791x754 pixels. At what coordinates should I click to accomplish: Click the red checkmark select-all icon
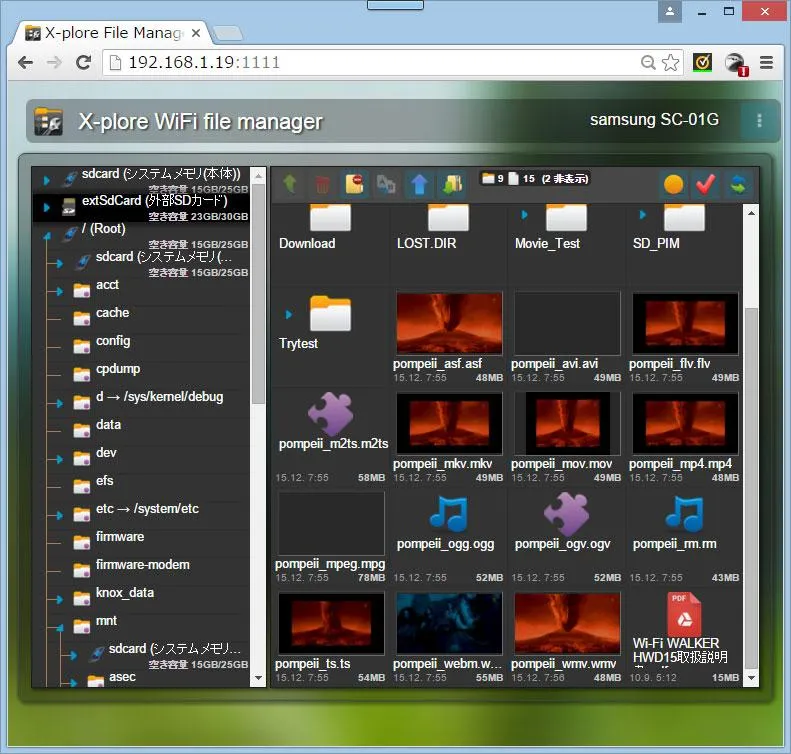point(705,185)
